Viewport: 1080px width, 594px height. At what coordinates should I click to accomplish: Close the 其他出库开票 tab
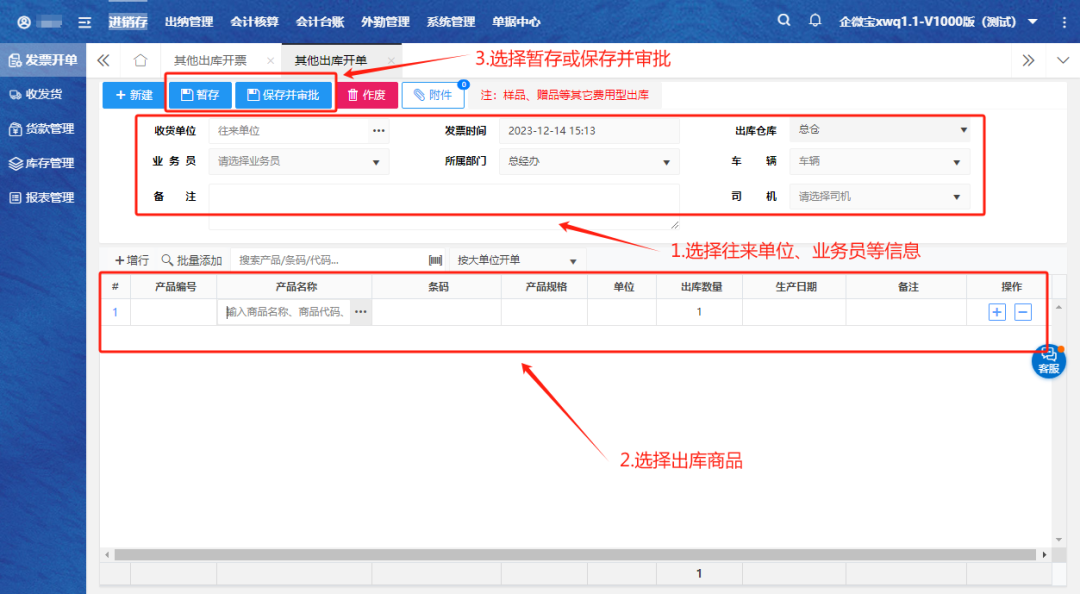[271, 61]
